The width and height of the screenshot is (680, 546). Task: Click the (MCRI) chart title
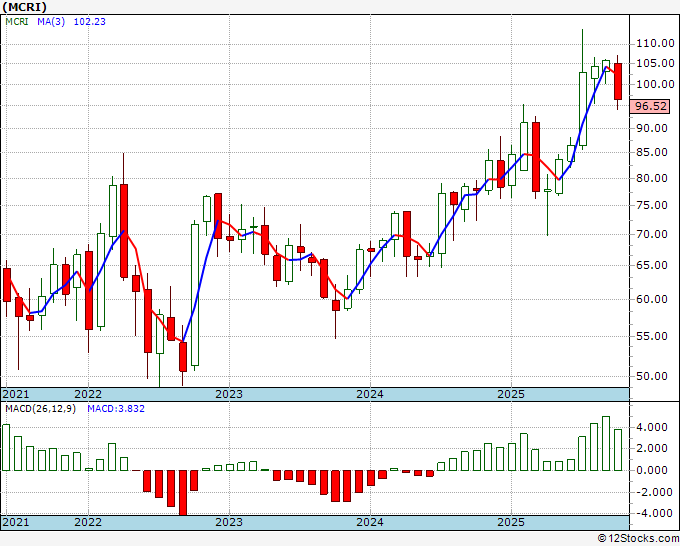25,7
